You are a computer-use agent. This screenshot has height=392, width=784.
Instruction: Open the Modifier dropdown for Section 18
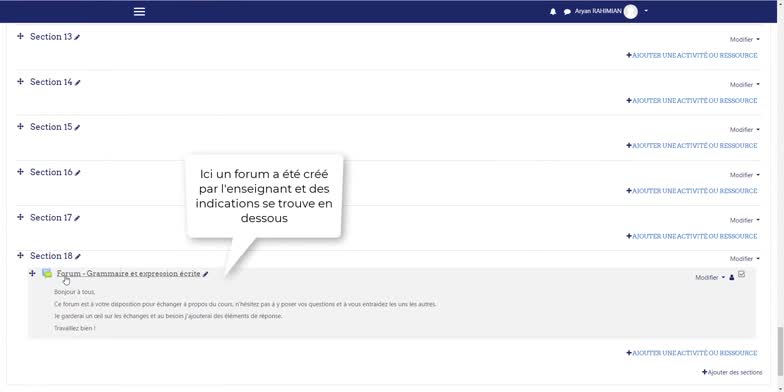click(744, 258)
